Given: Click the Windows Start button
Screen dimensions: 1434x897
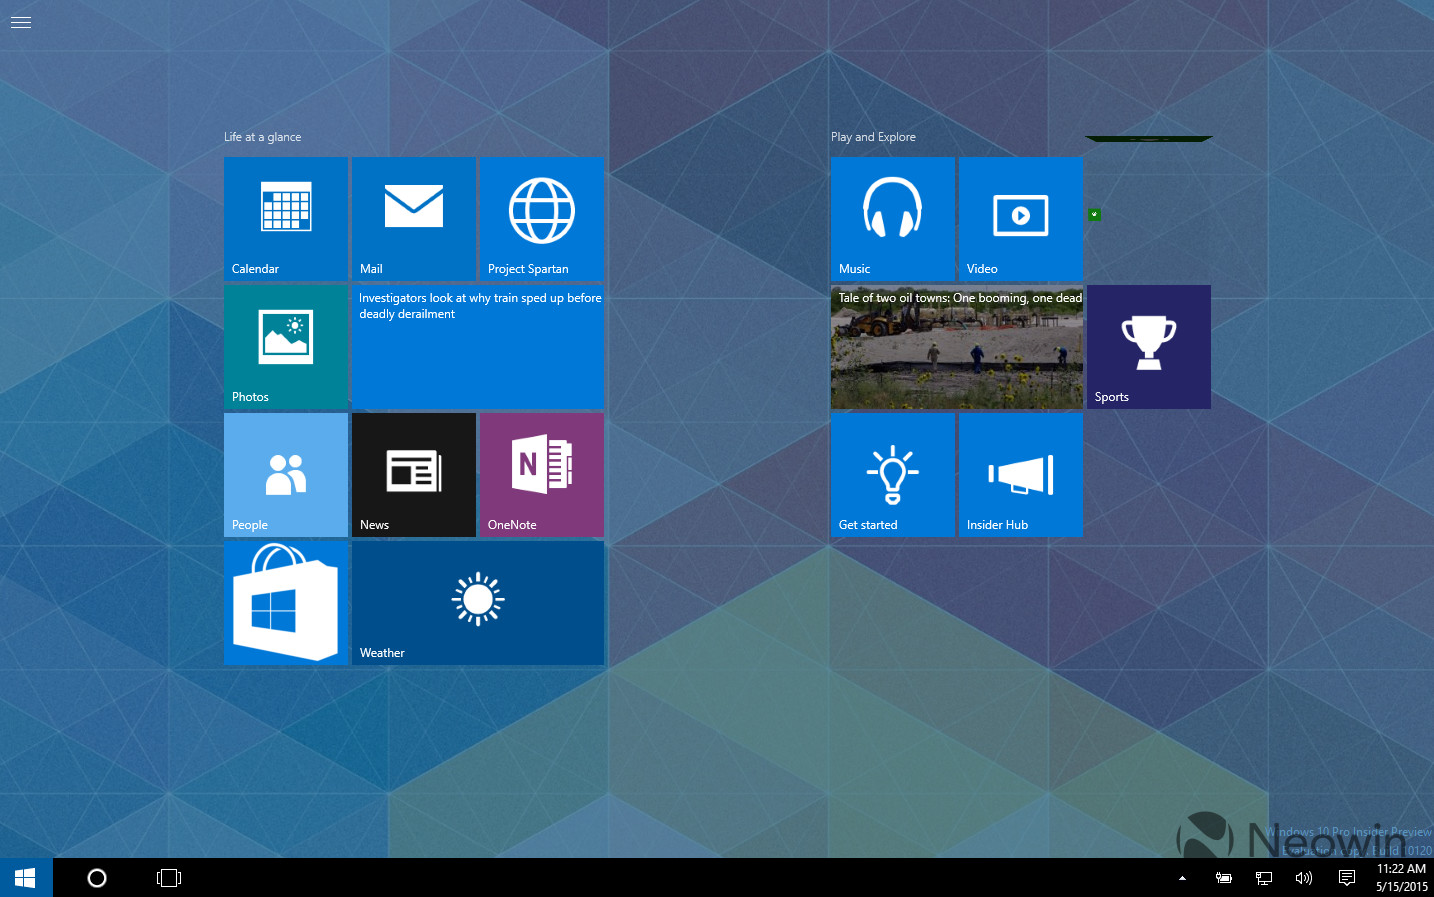Looking at the screenshot, I should tap(26, 878).
